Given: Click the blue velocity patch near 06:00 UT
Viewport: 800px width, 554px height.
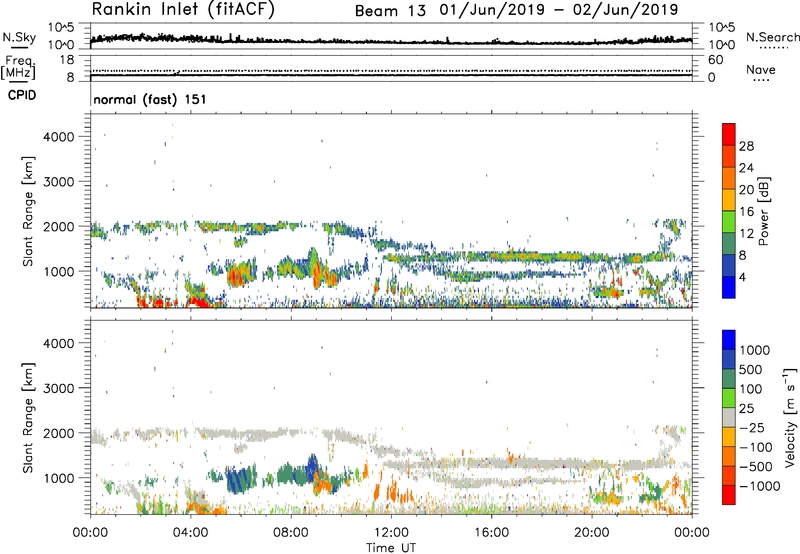Looking at the screenshot, I should pyautogui.click(x=240, y=479).
